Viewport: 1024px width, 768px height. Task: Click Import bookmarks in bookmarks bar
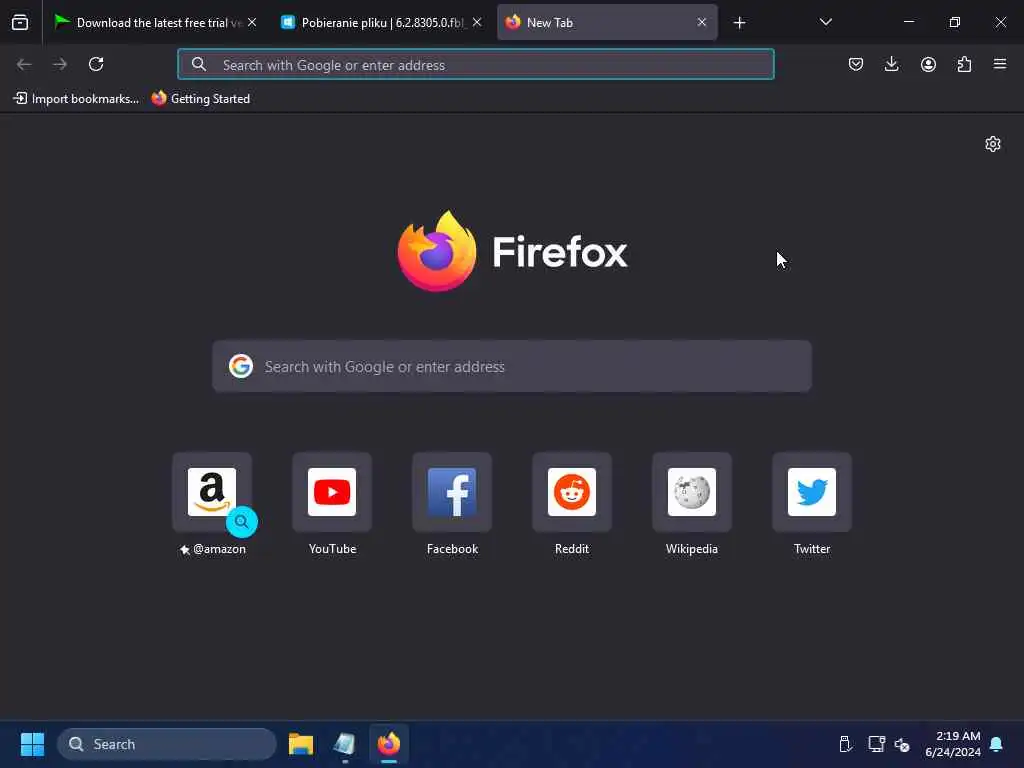pyautogui.click(x=76, y=99)
